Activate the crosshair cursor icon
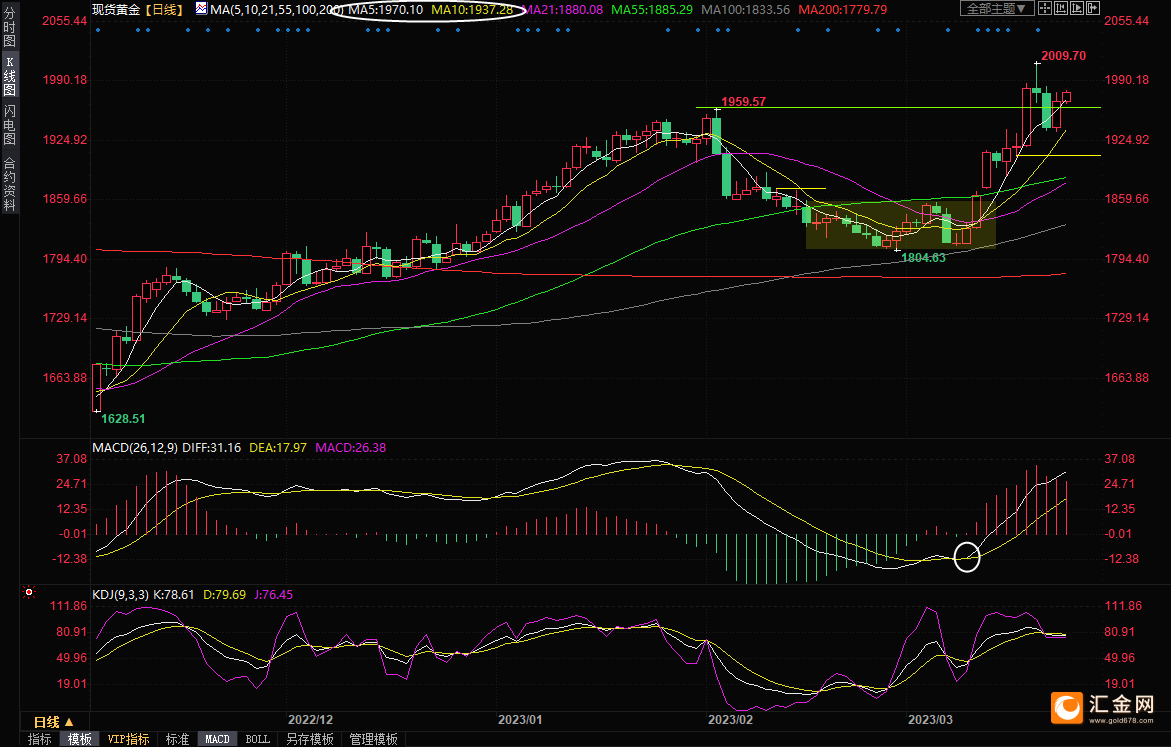Screen dimensions: 1171x747 (x=1045, y=8)
